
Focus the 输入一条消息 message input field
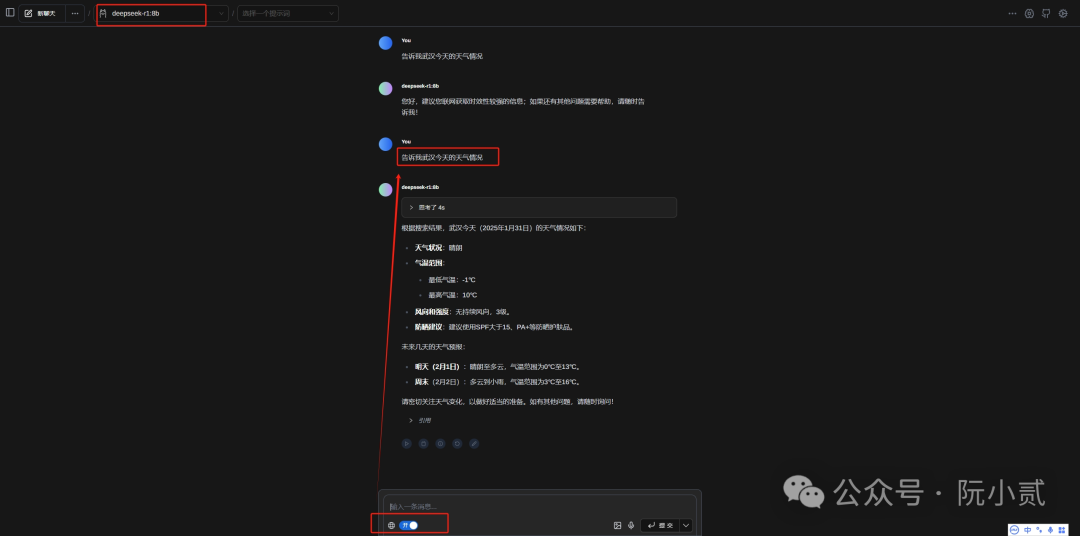point(539,506)
